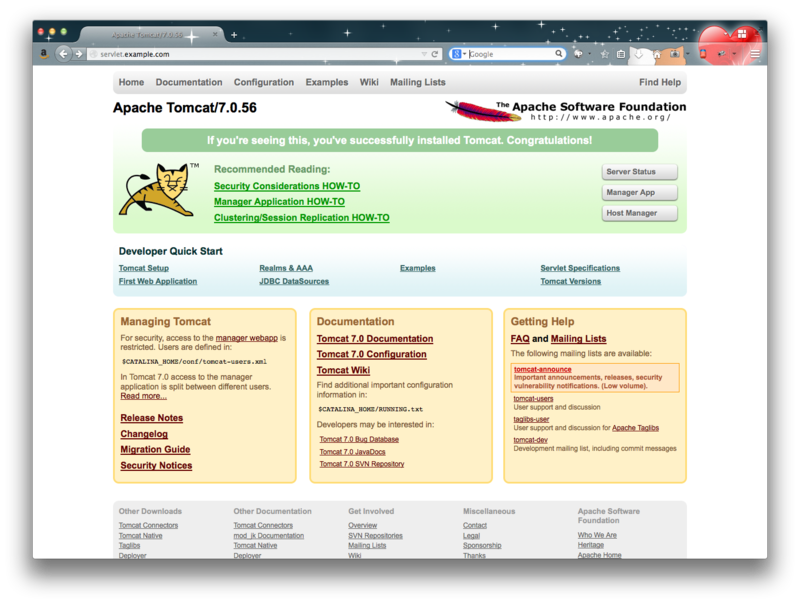This screenshot has width=800, height=604.
Task: Expand the URL bar history dropdown arrow
Action: tap(423, 54)
